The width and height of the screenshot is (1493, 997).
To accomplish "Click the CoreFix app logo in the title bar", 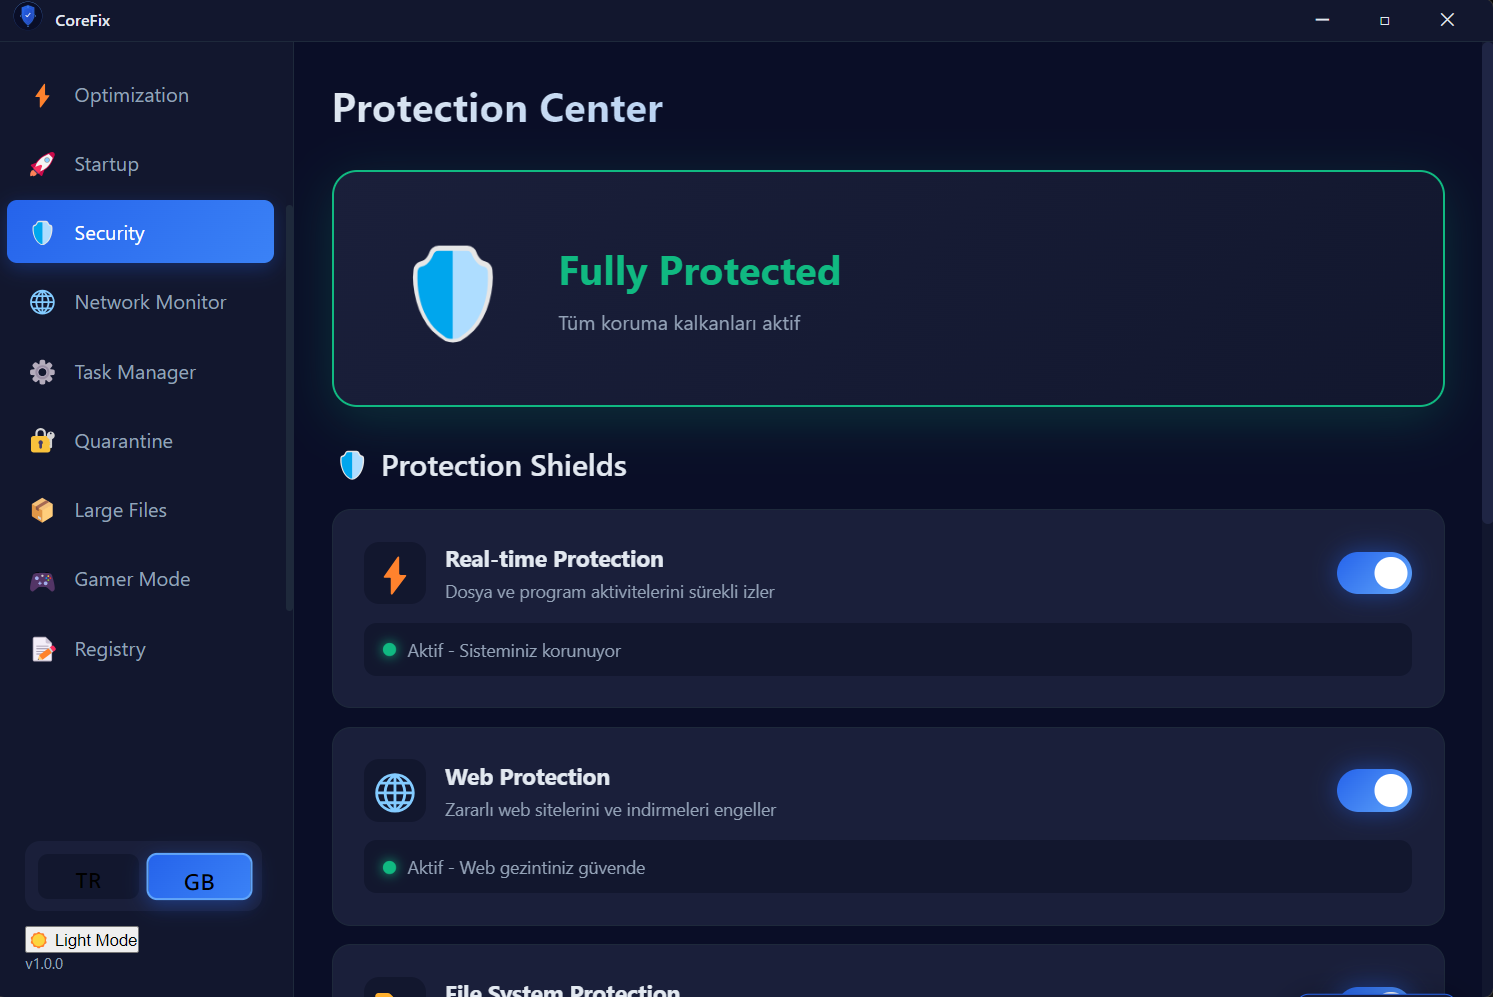I will 28,17.
